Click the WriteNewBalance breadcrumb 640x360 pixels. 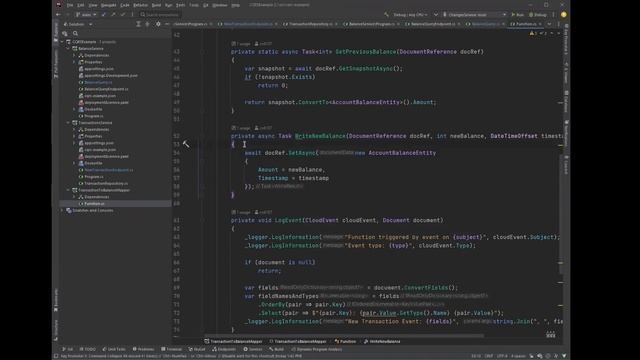382,341
